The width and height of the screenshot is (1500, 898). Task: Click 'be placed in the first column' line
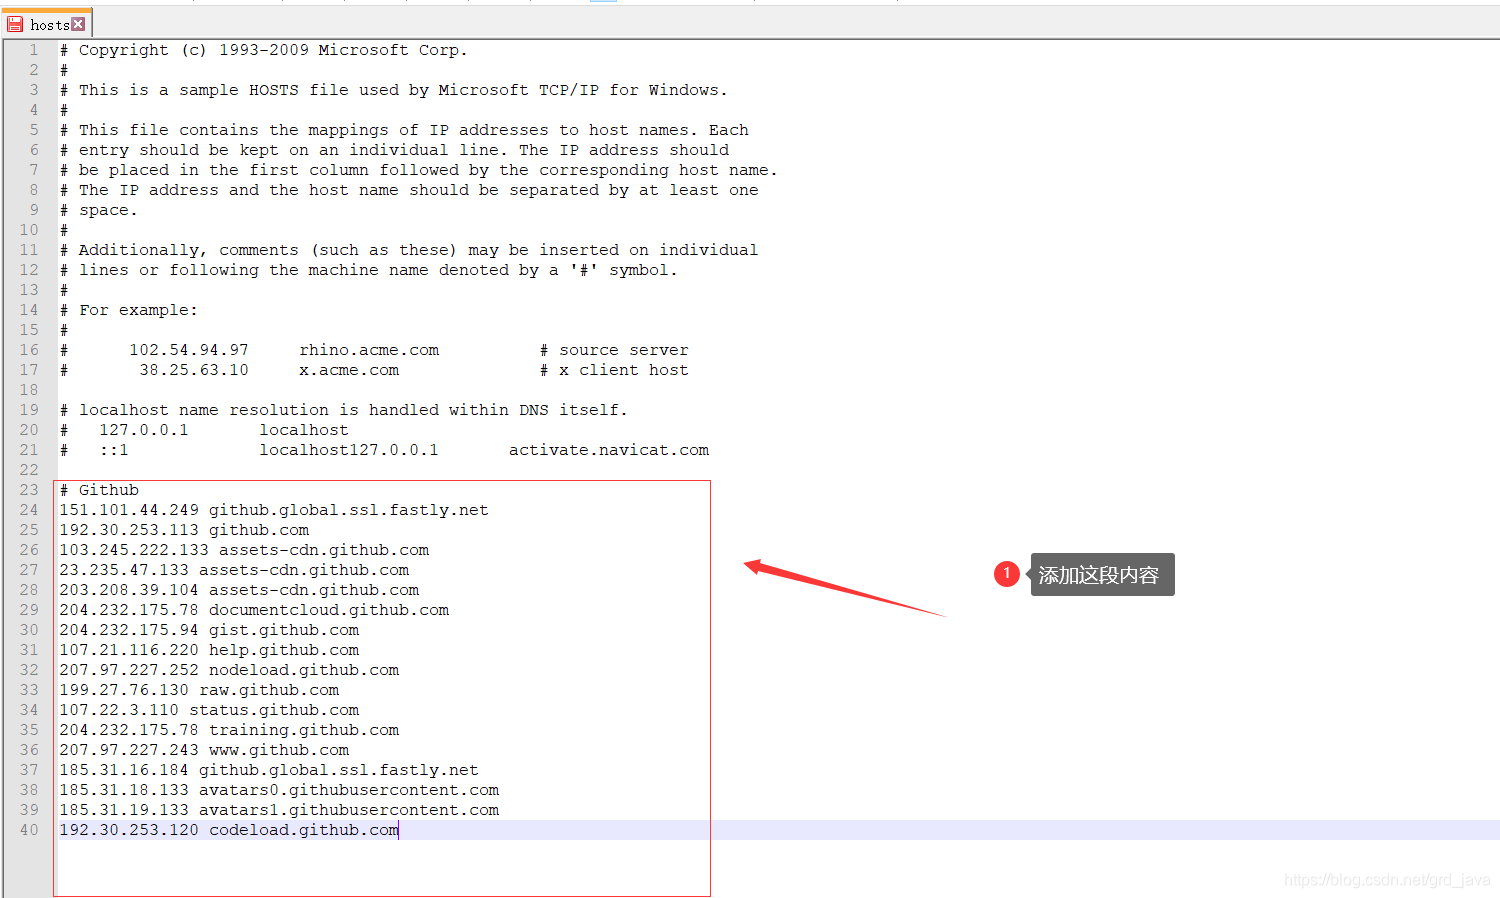[418, 170]
